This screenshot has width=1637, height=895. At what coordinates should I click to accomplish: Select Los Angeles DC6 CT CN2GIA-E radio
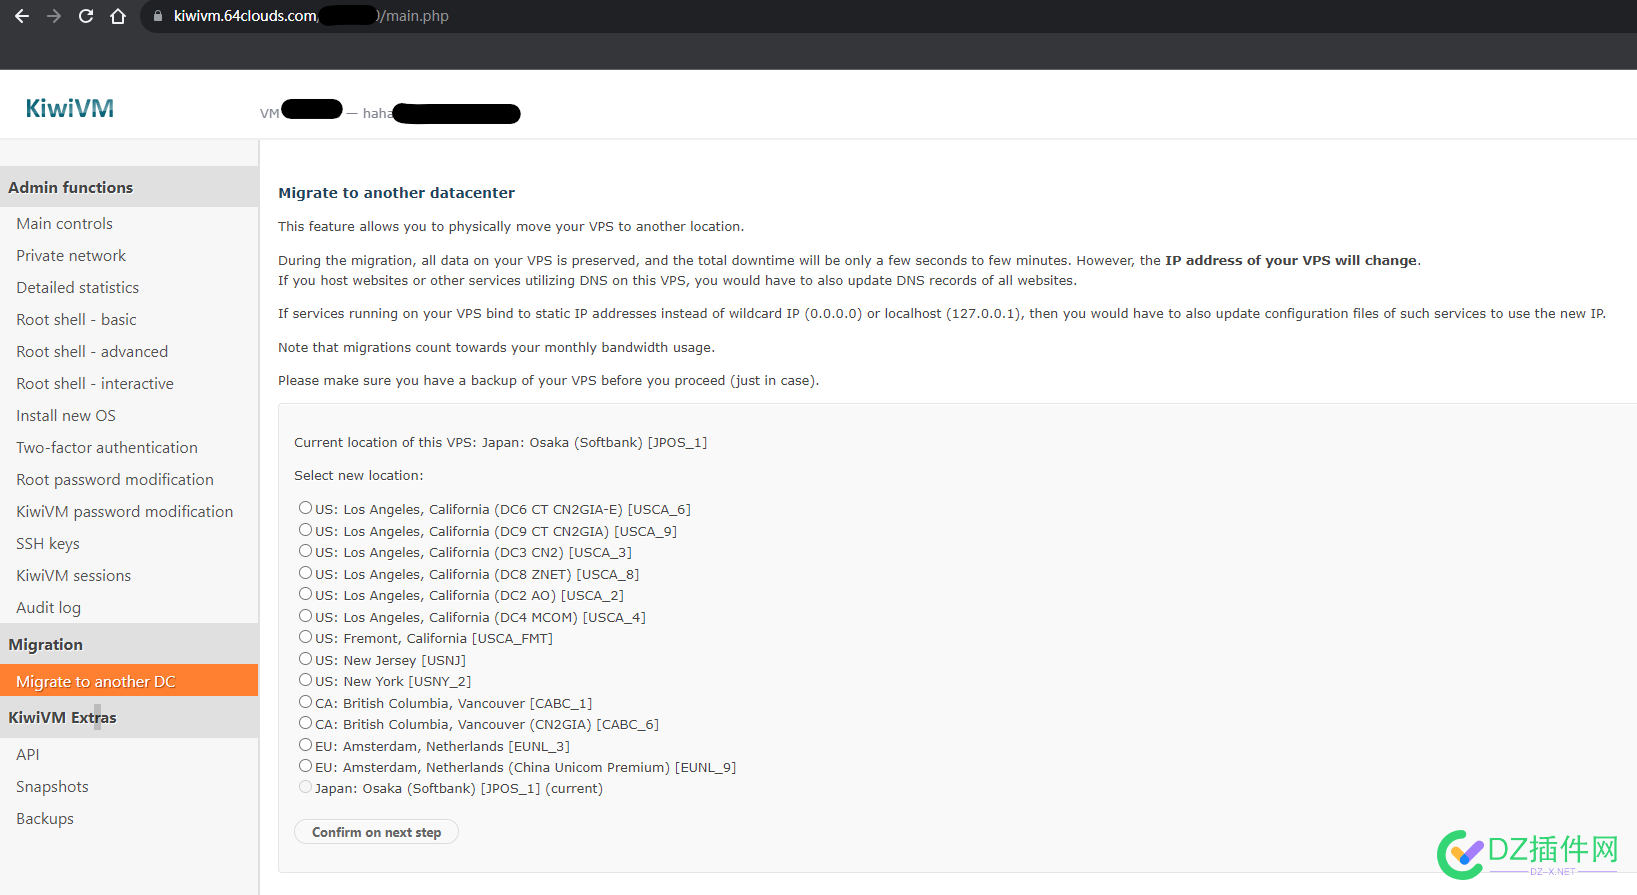305,508
